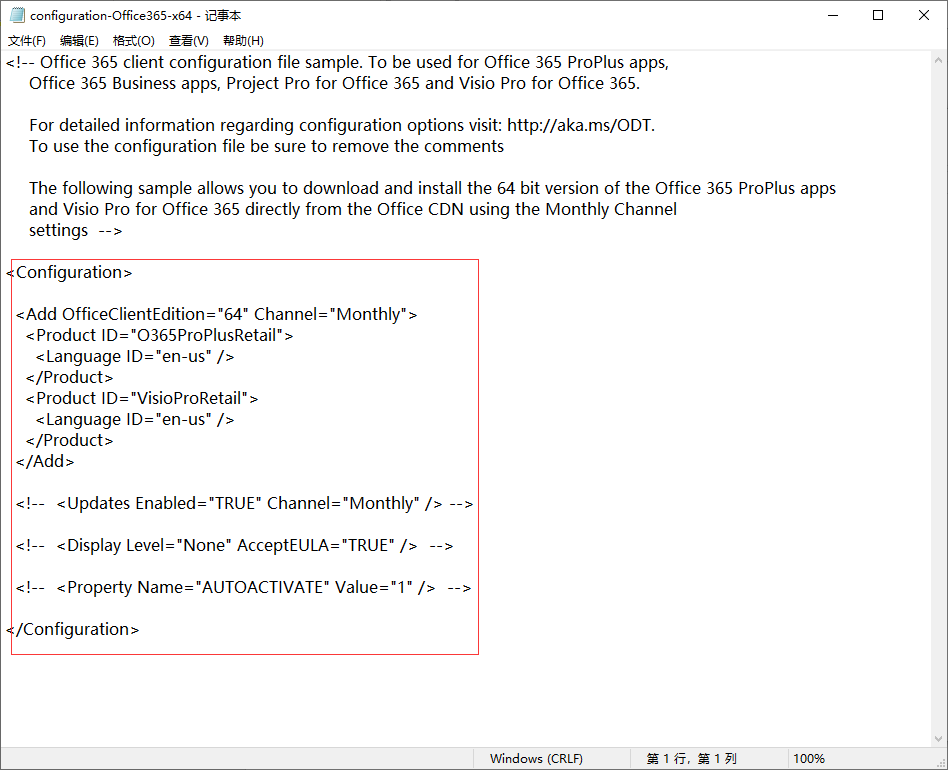Click the Property Name="AUTOACTIVATE" line

(x=243, y=587)
